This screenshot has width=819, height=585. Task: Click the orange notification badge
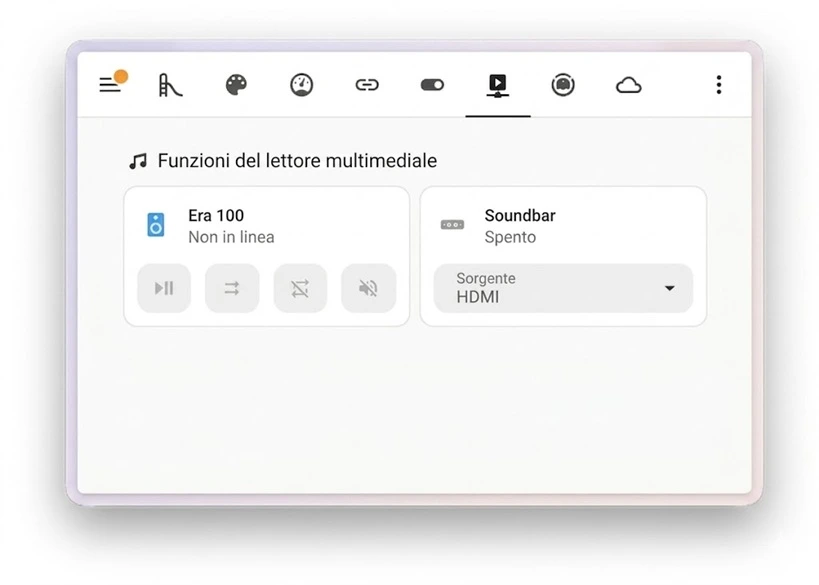pyautogui.click(x=121, y=76)
